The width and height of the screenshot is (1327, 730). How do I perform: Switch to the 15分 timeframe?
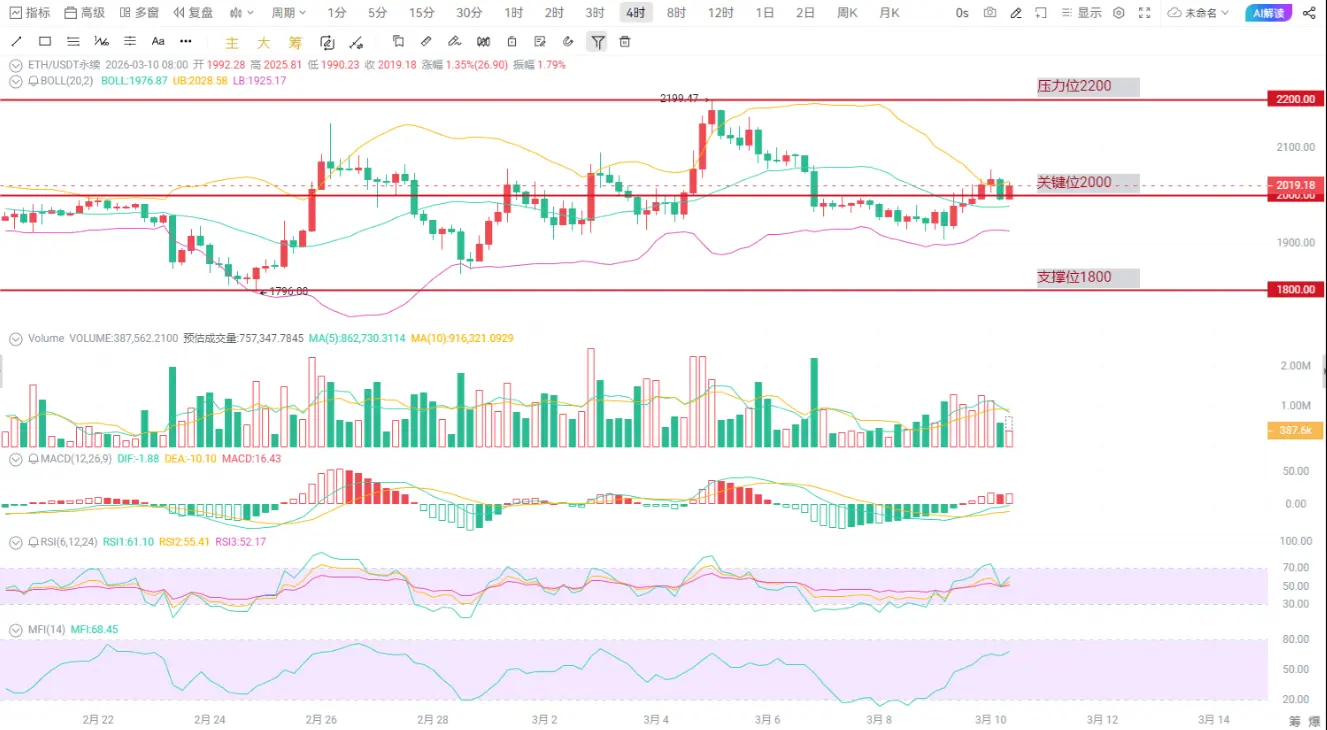pos(421,13)
